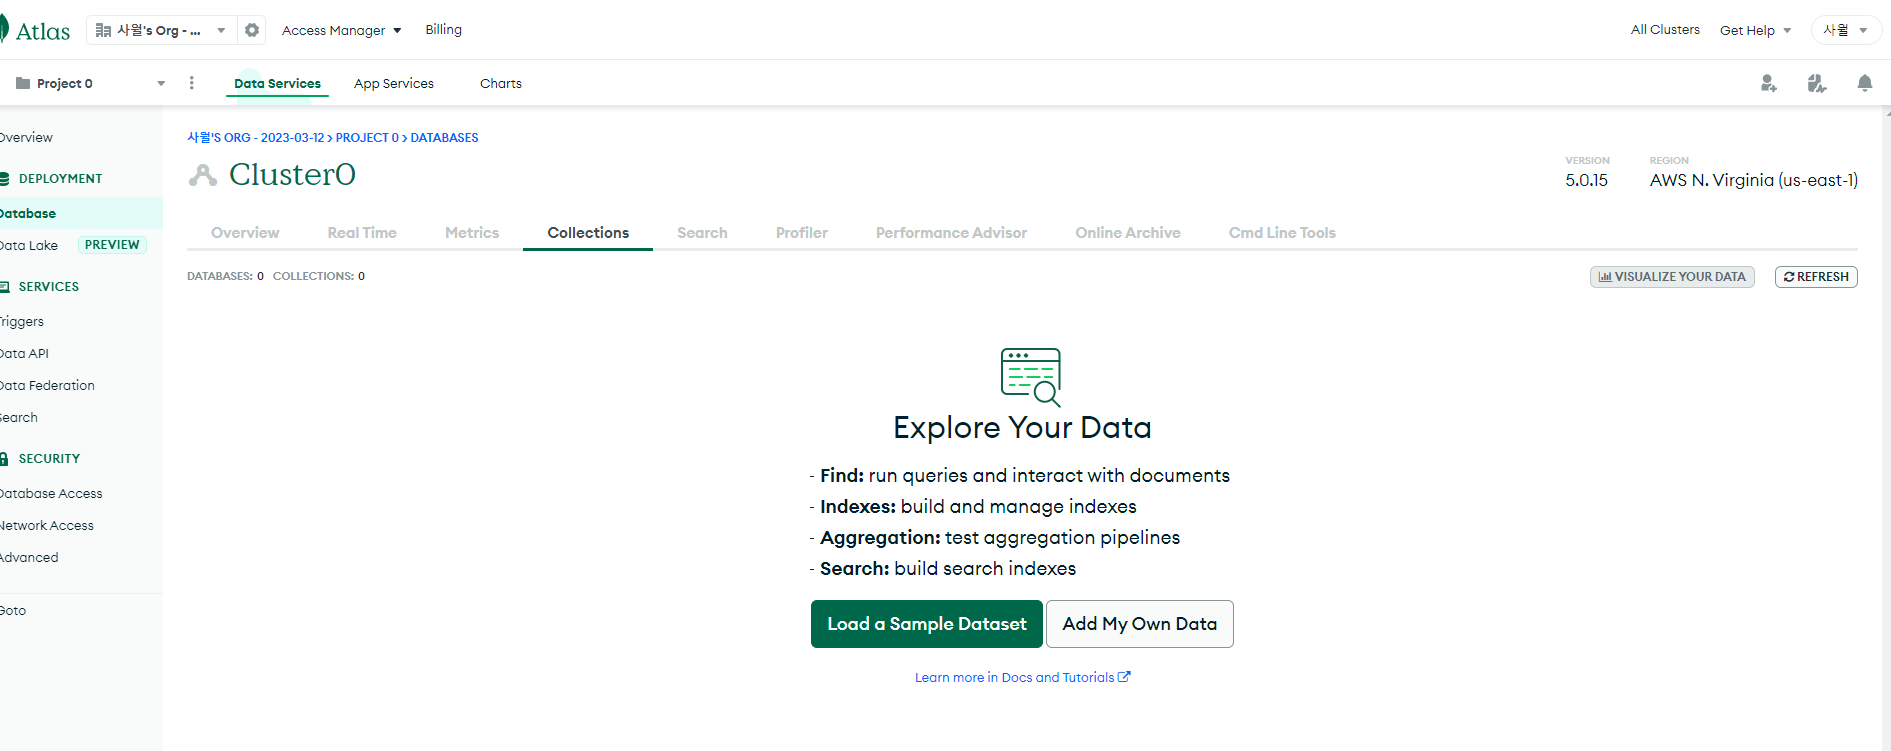The width and height of the screenshot is (1891, 751).
Task: Open the Access Manager dropdown
Action: click(342, 30)
